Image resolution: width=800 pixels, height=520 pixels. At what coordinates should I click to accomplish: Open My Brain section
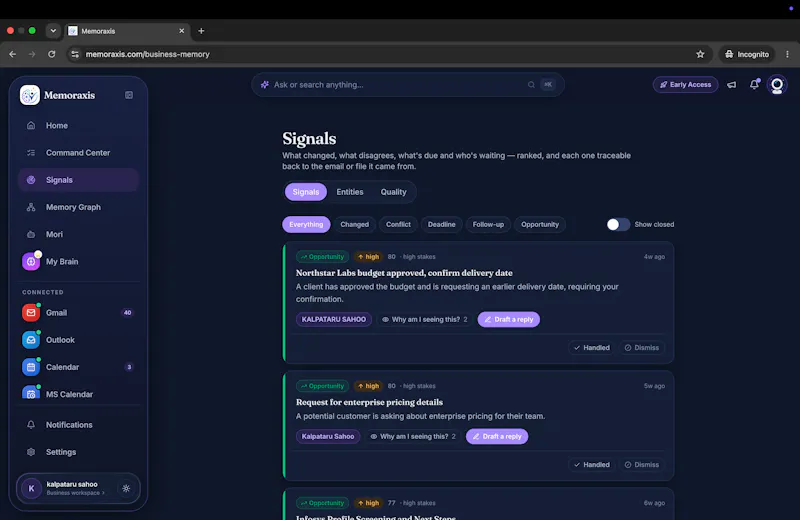click(78, 261)
